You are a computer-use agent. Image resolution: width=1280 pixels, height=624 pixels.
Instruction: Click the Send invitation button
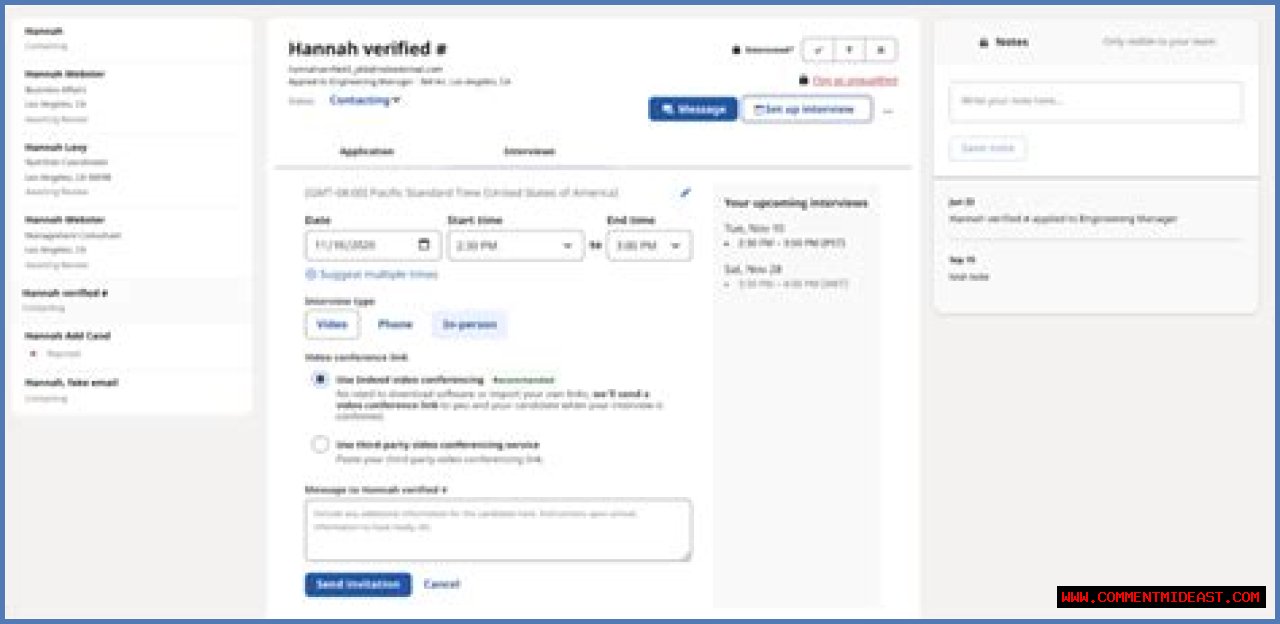tap(357, 584)
